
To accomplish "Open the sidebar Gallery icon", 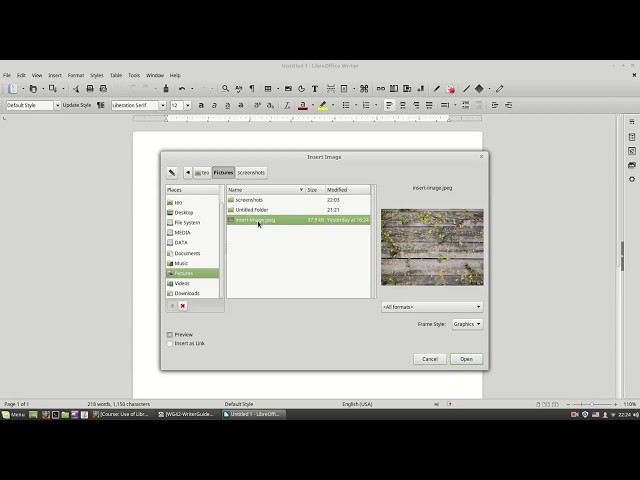I will [x=632, y=165].
